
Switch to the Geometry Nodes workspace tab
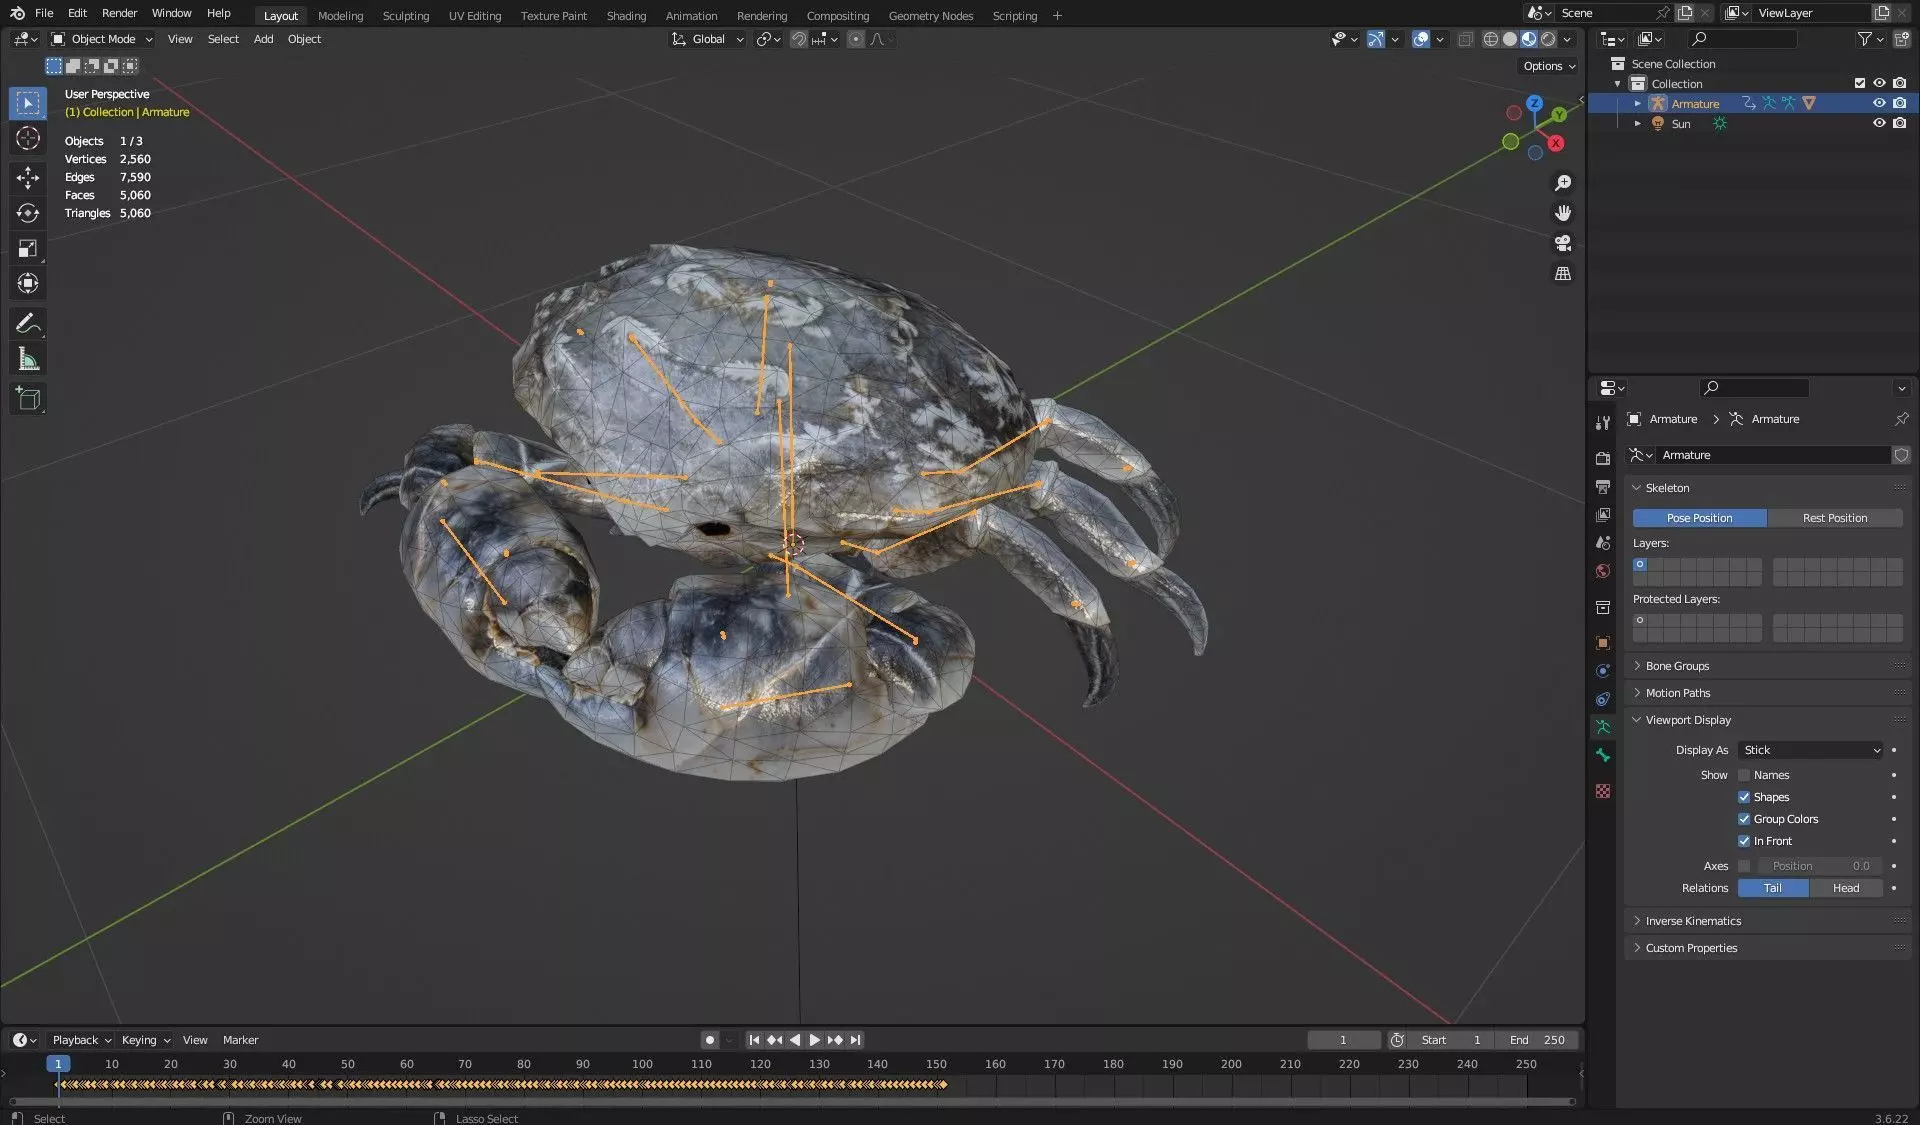(x=930, y=15)
